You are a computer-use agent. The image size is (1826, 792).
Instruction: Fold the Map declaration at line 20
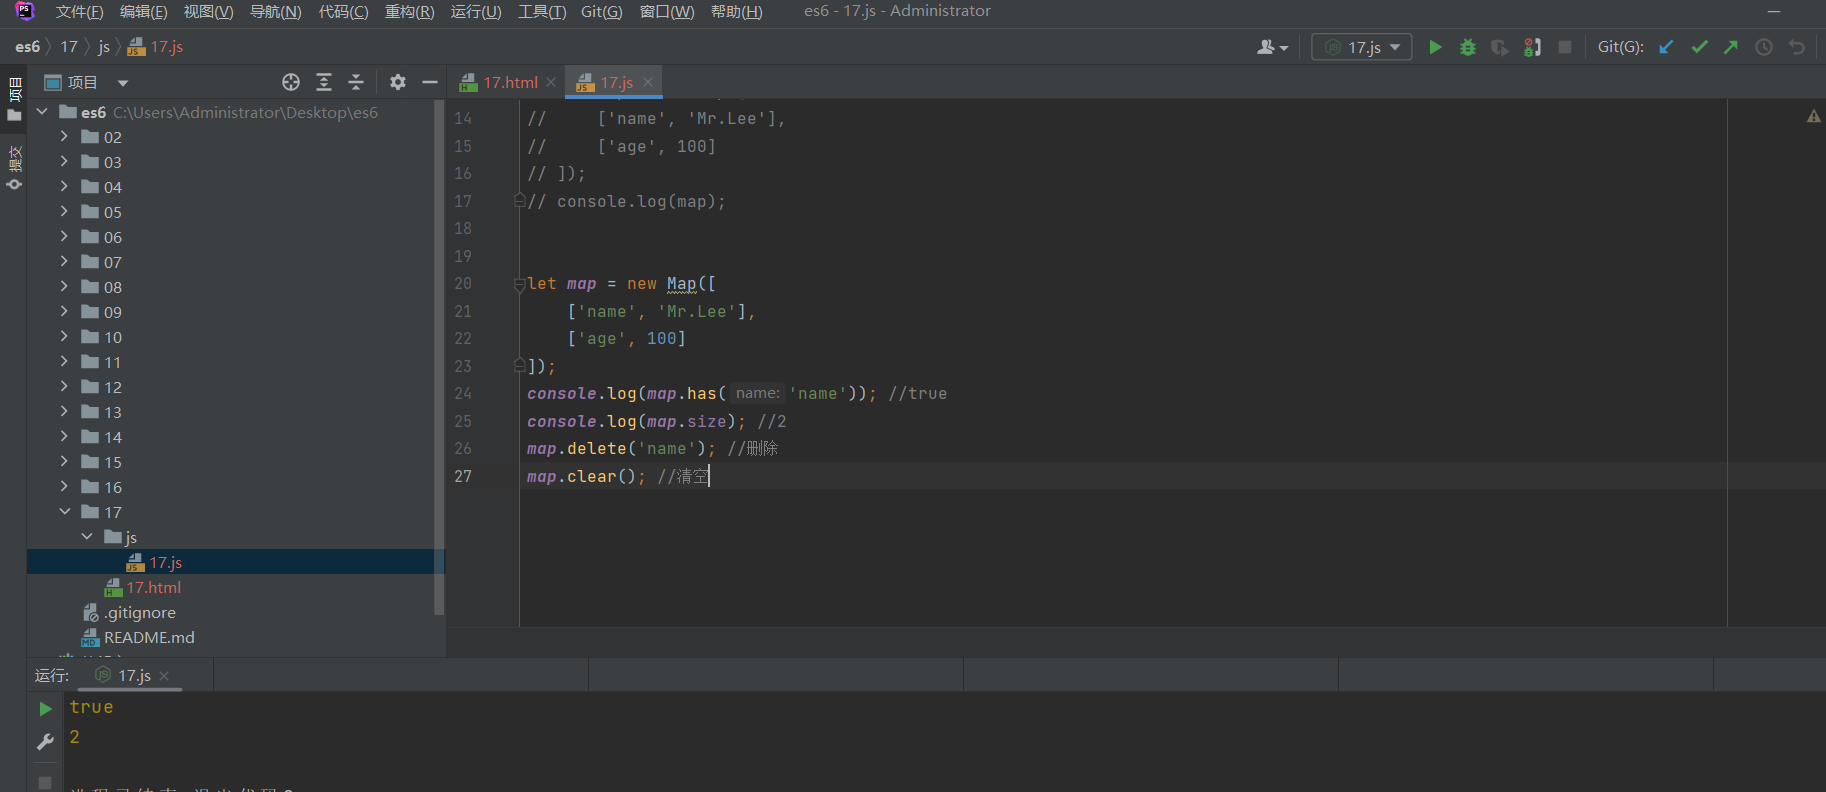pos(519,284)
